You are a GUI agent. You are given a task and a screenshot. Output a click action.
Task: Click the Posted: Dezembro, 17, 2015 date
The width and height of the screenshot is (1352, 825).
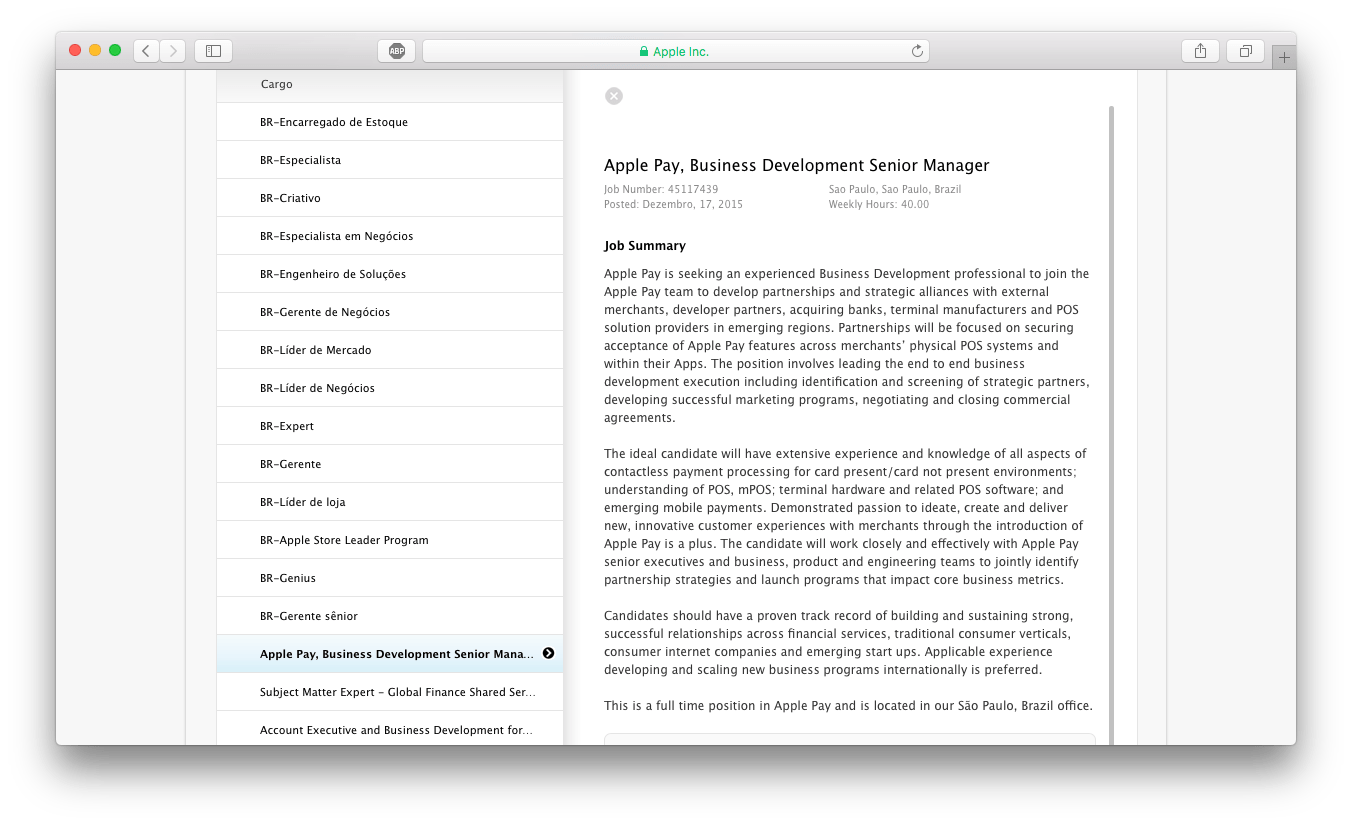673,204
